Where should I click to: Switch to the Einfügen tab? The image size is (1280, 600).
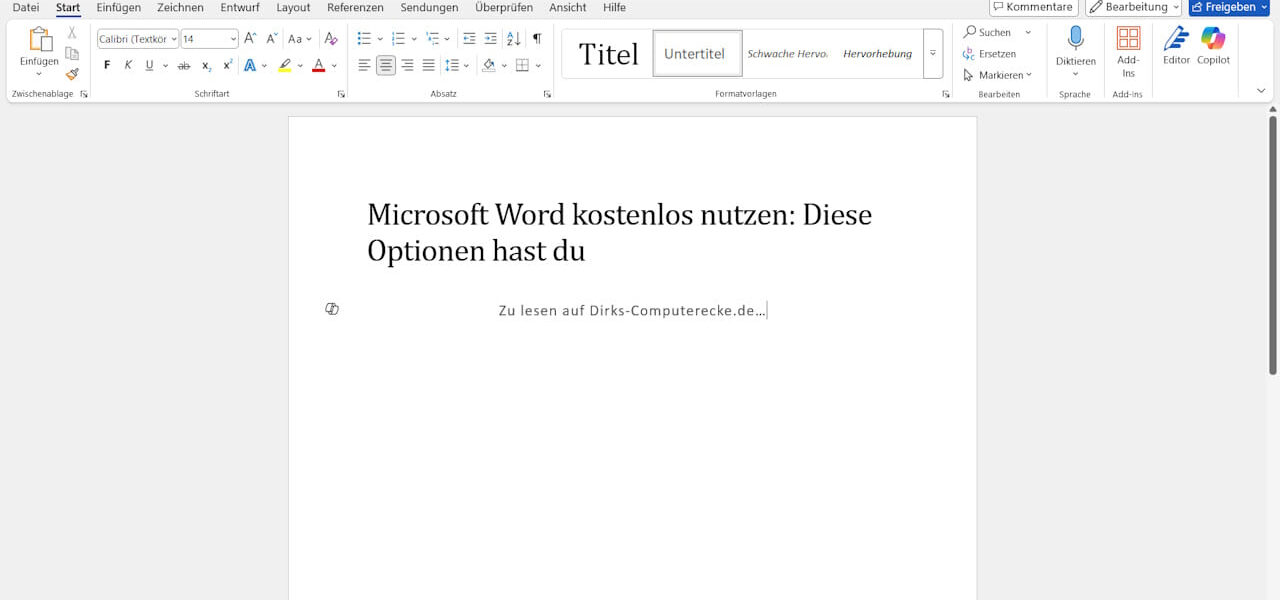click(x=118, y=7)
